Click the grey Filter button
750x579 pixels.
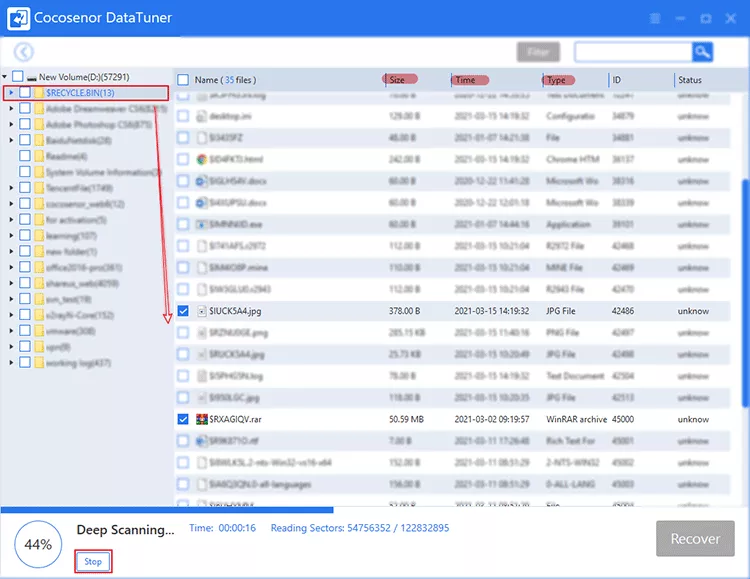pos(538,52)
